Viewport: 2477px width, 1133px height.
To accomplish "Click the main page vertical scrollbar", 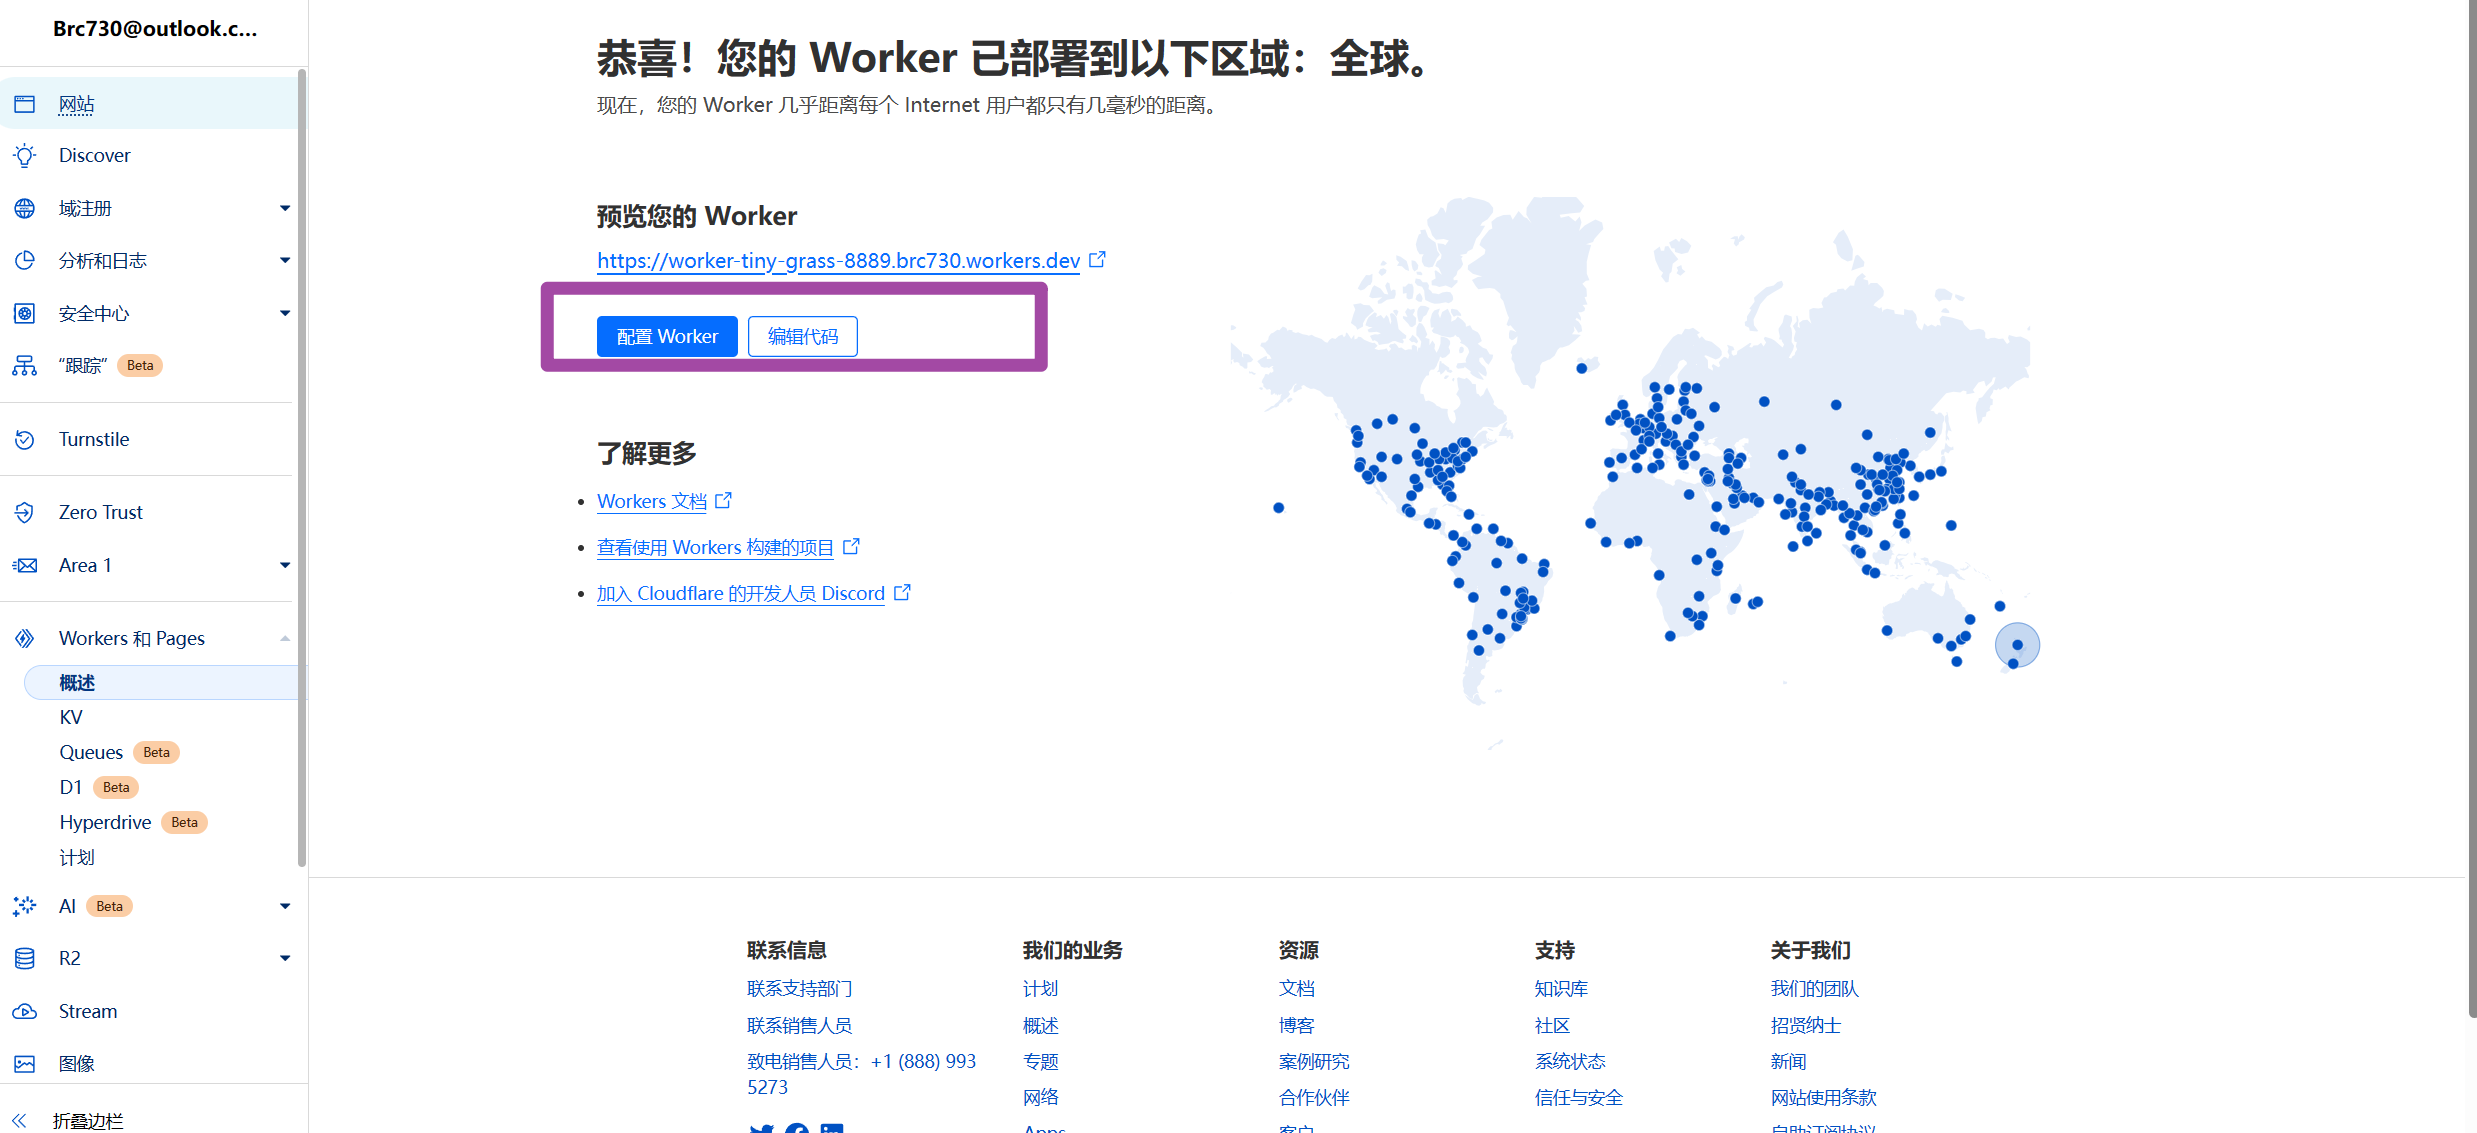I will coord(2472,510).
